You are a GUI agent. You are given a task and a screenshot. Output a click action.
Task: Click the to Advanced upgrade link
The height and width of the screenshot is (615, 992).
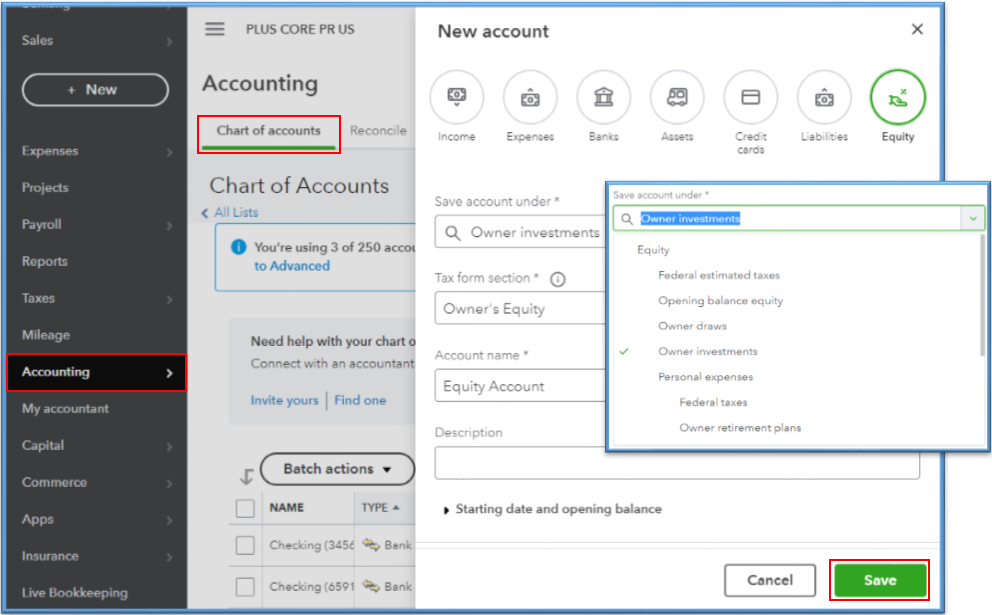(292, 266)
